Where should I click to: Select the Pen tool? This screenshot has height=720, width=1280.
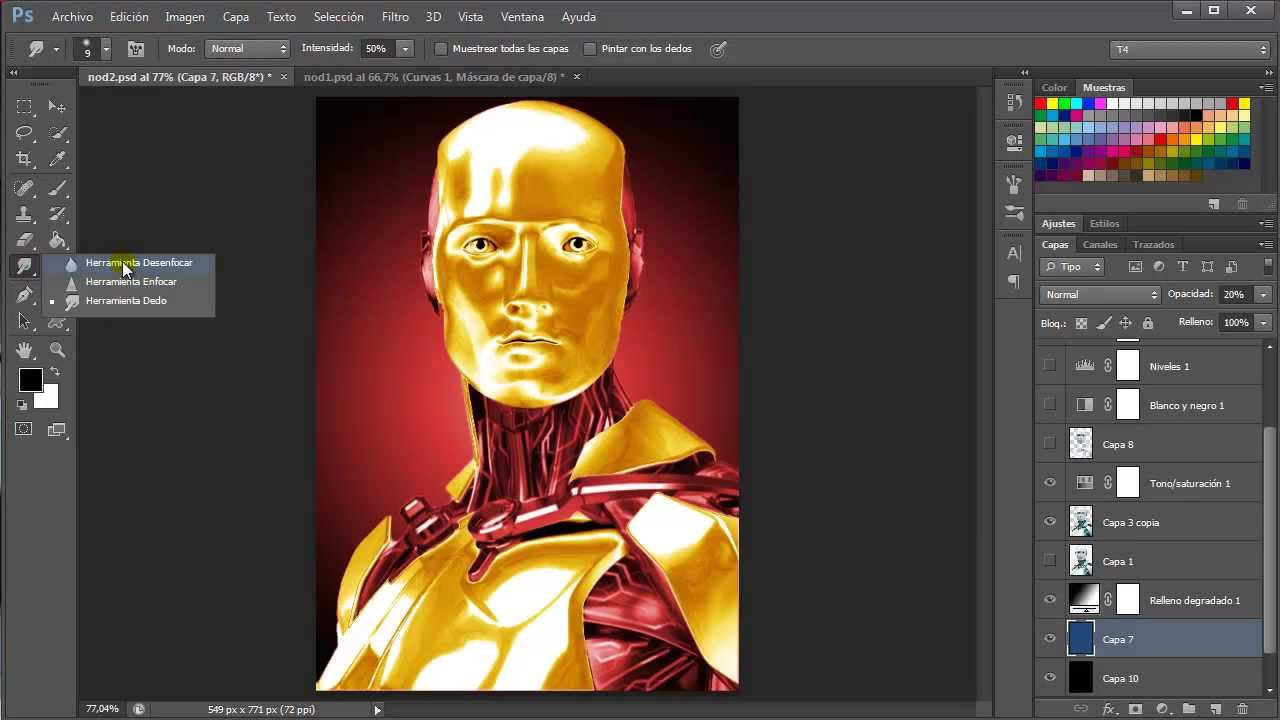coord(24,295)
